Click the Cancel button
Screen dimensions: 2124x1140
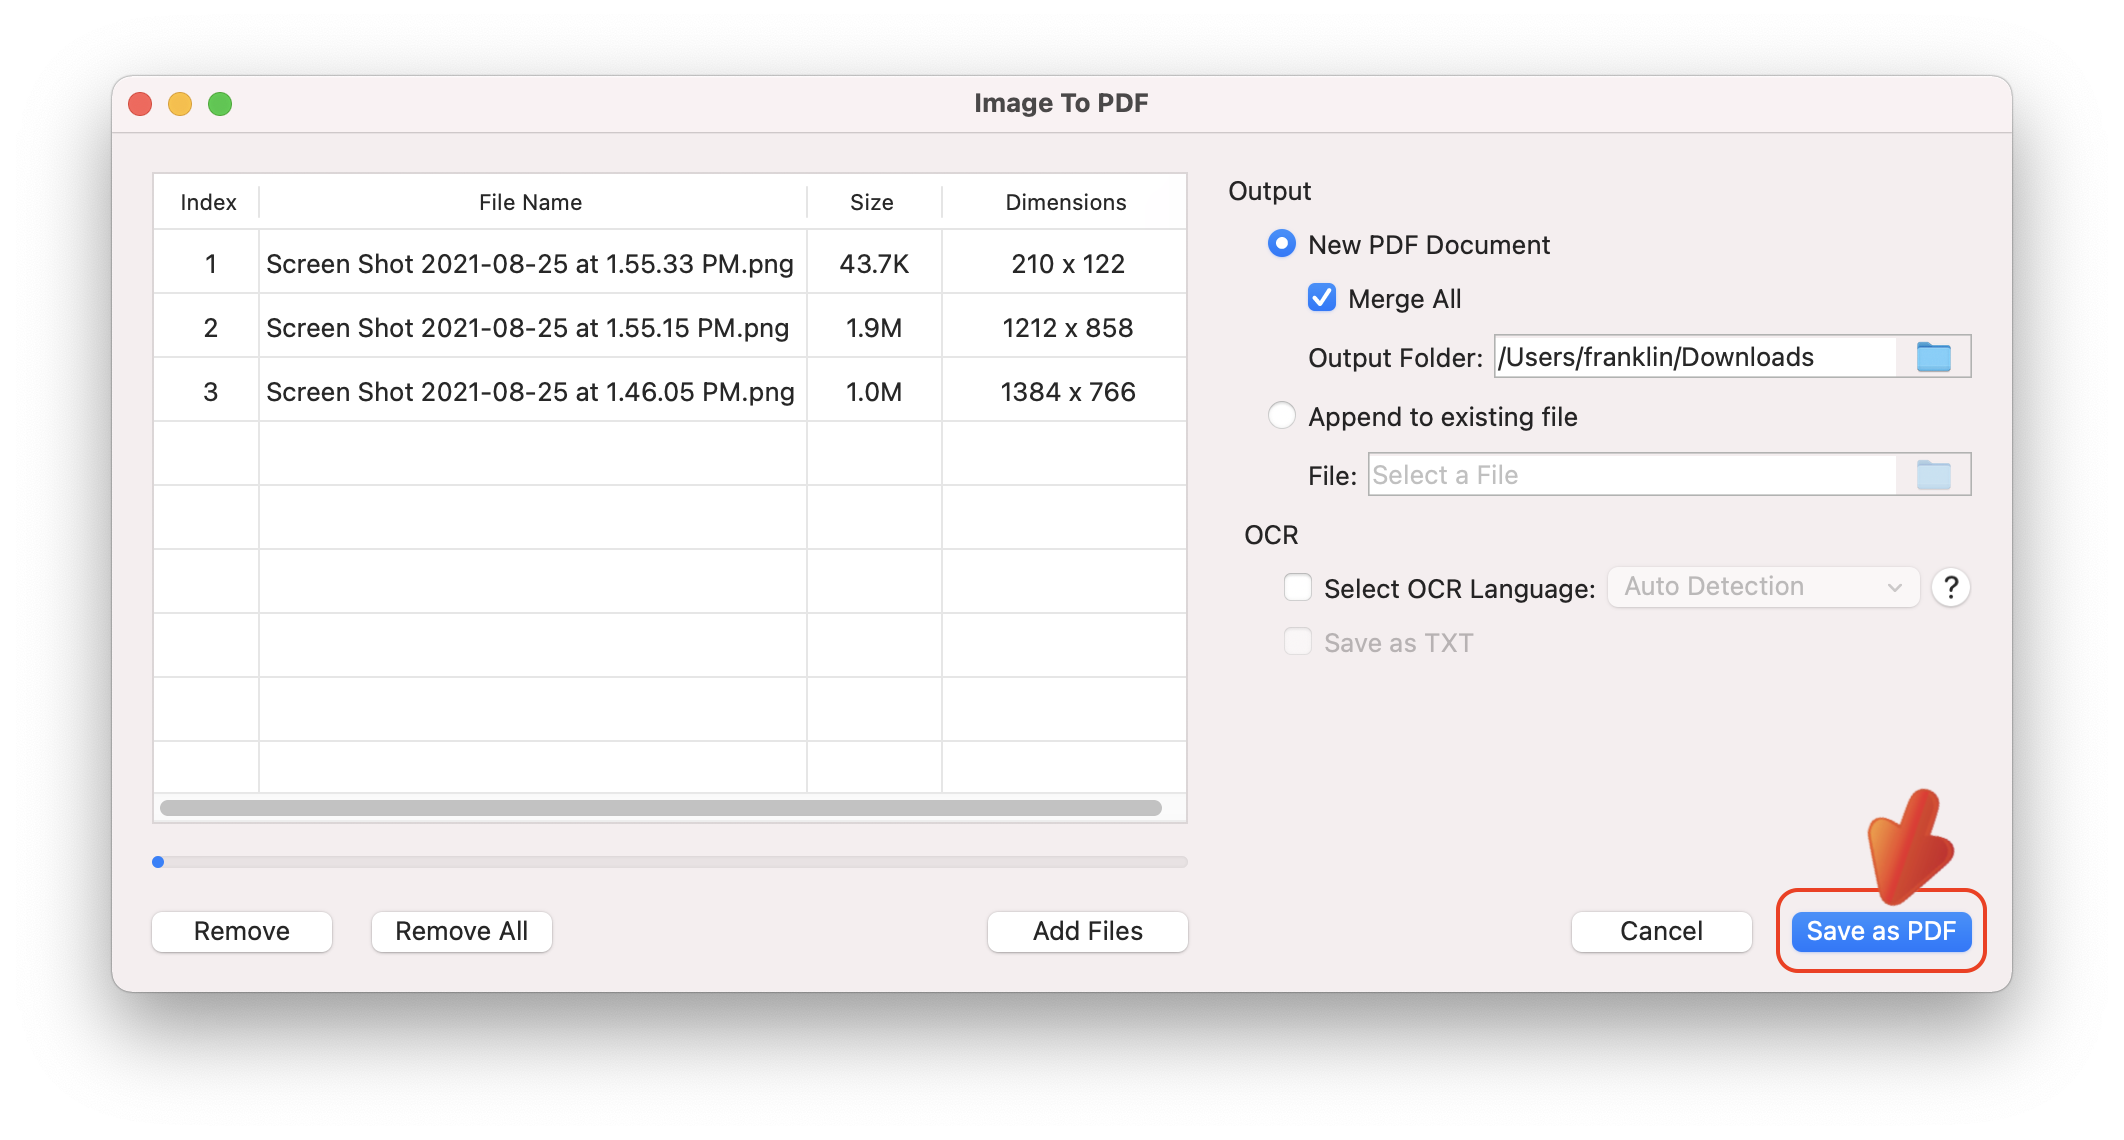point(1661,931)
